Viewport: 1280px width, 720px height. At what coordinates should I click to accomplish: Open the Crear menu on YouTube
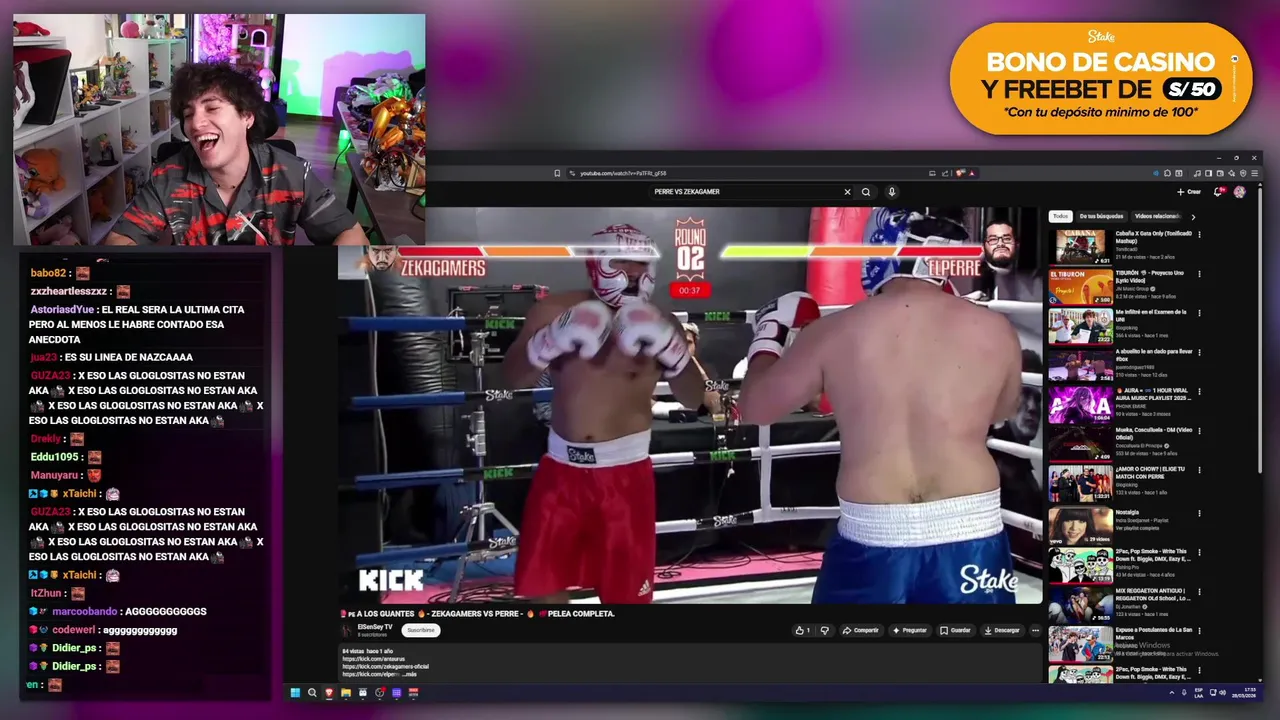tap(1189, 192)
